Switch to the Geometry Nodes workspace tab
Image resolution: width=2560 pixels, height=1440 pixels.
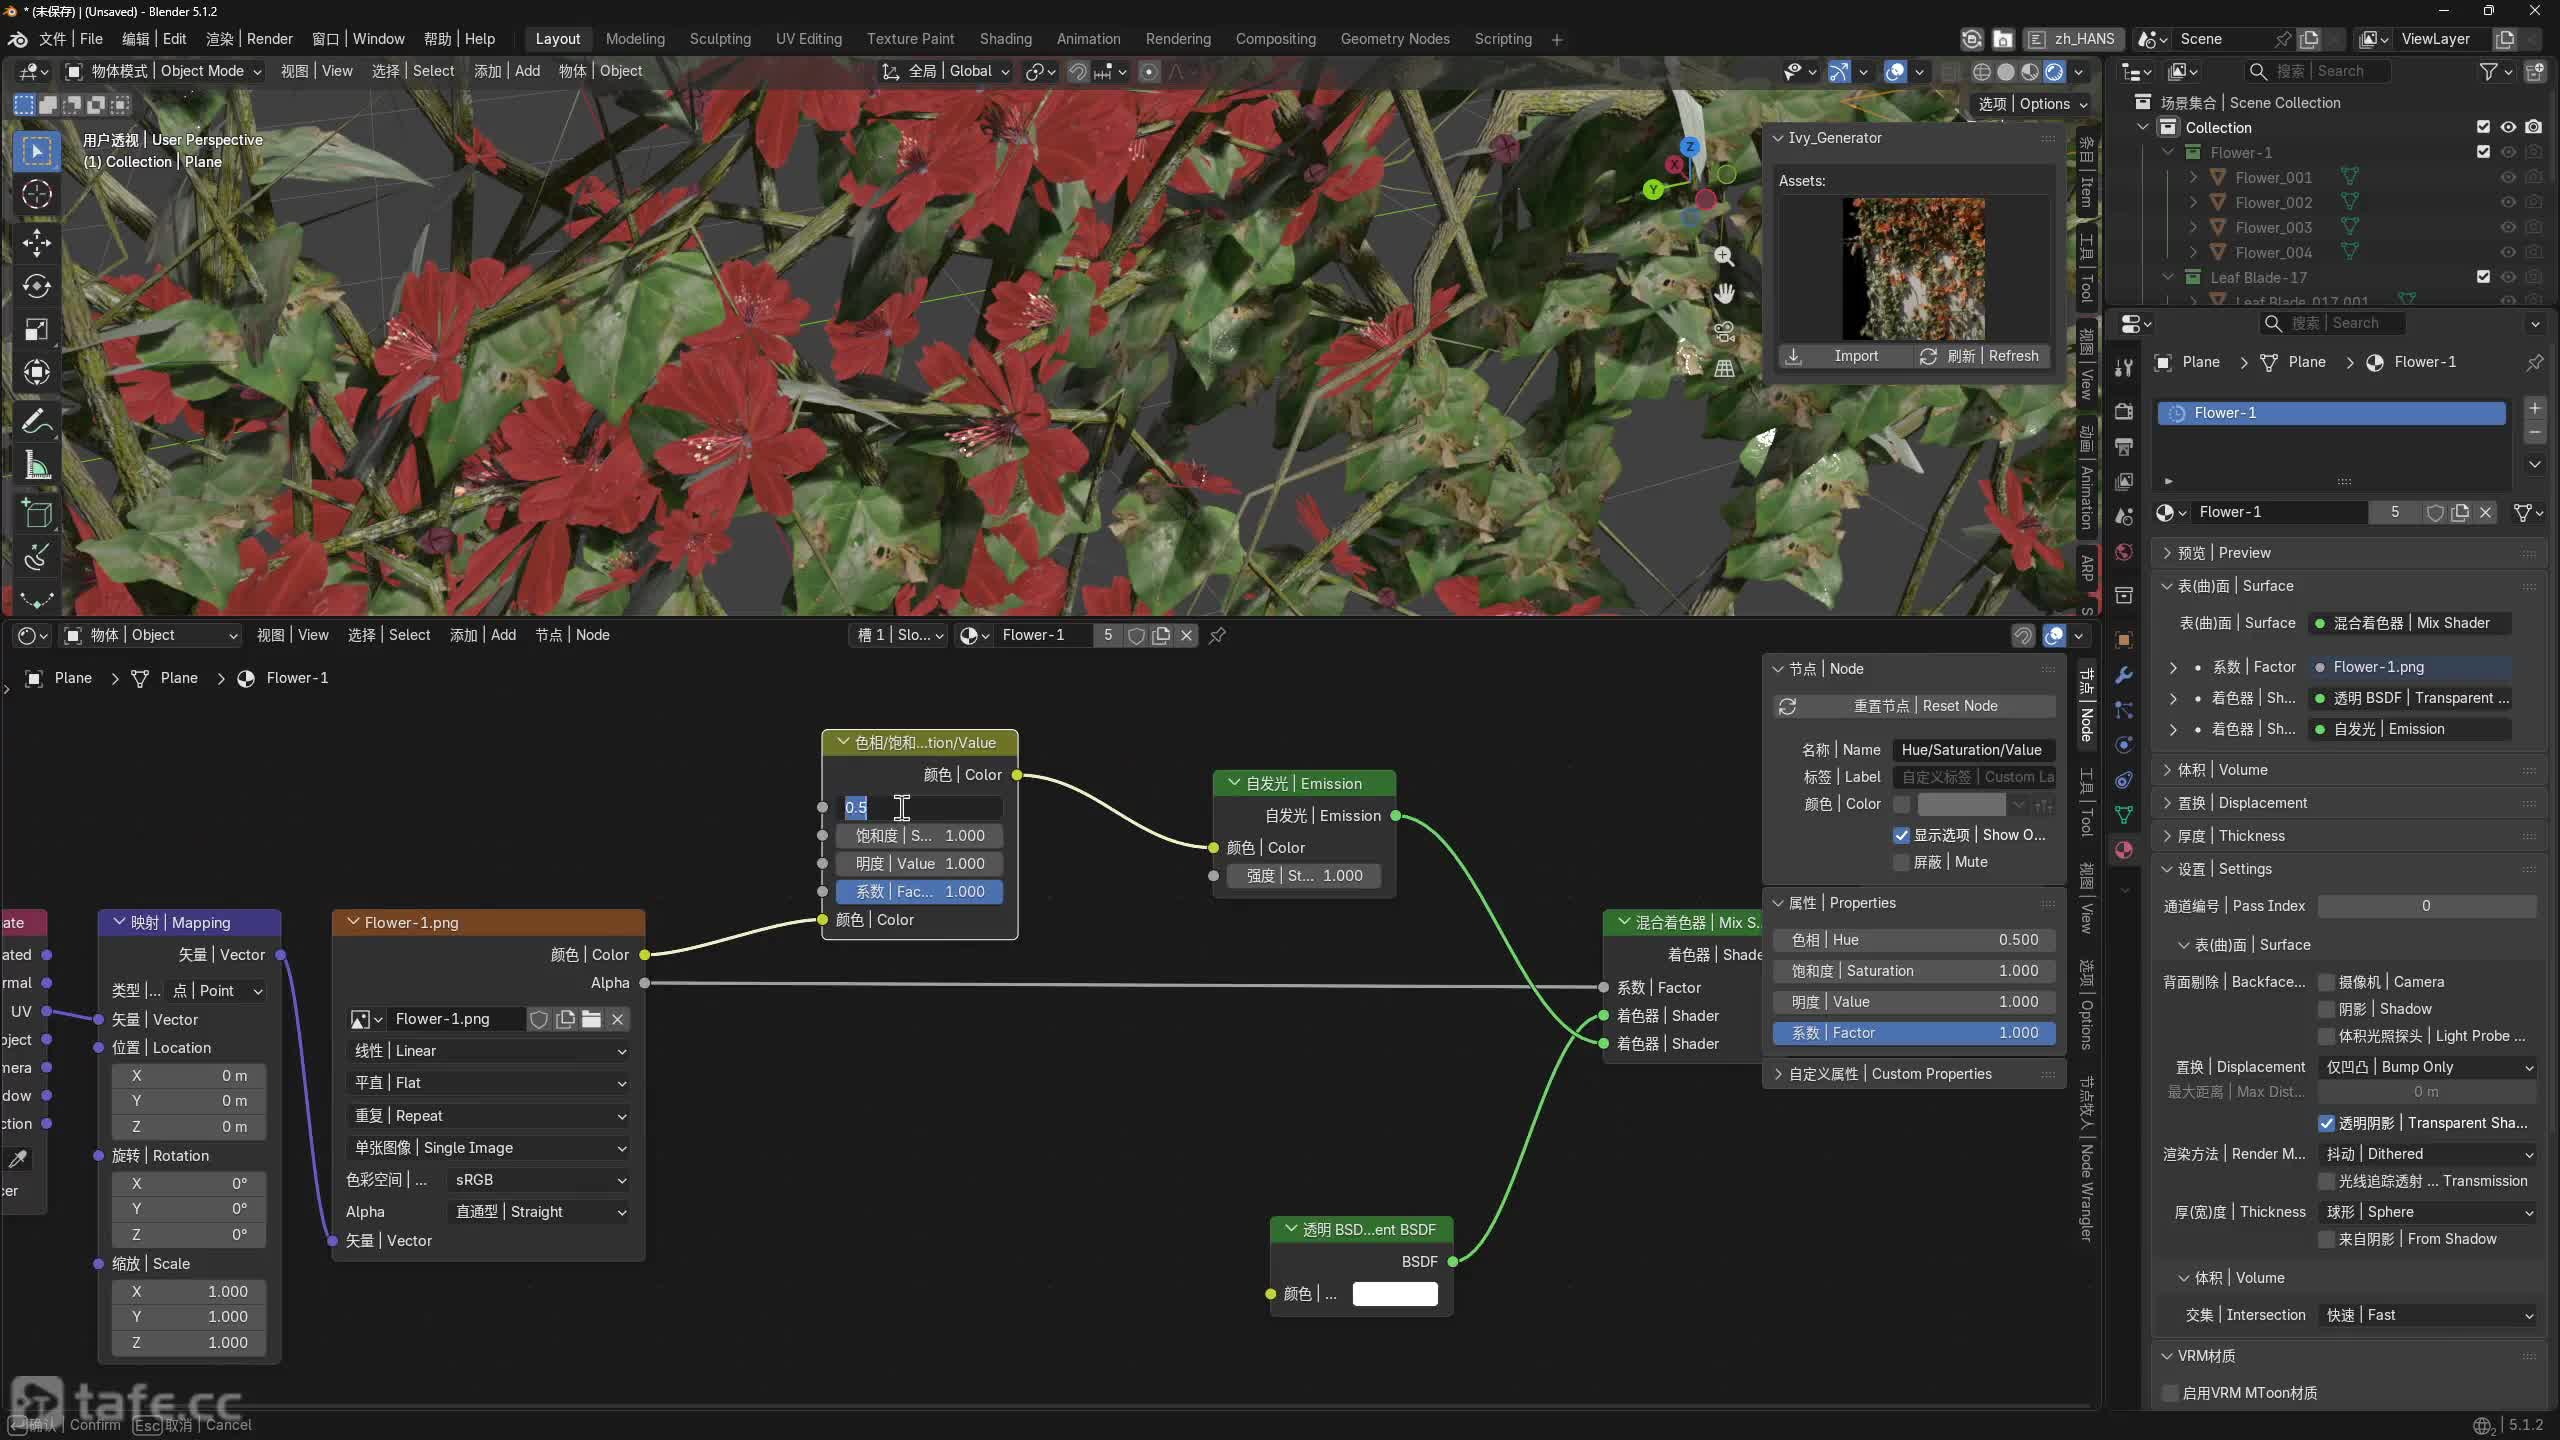[1395, 39]
